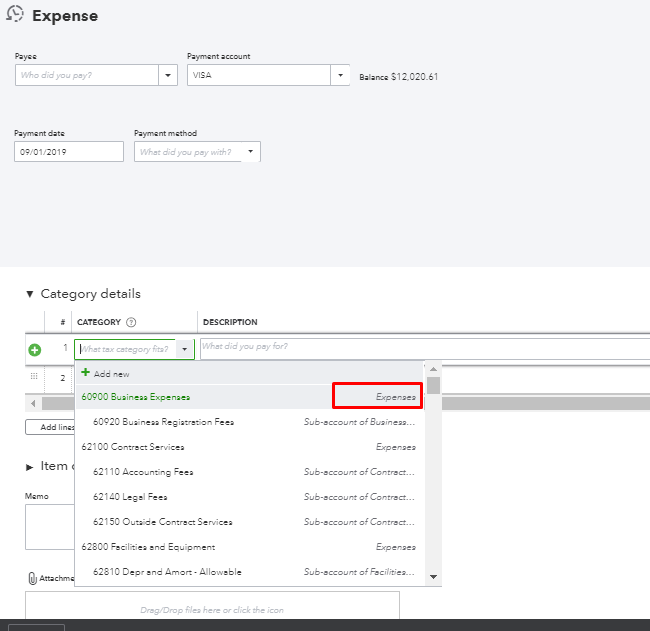The height and width of the screenshot is (631, 650).
Task: Click the row 2 drag handle icon
Action: (35, 377)
